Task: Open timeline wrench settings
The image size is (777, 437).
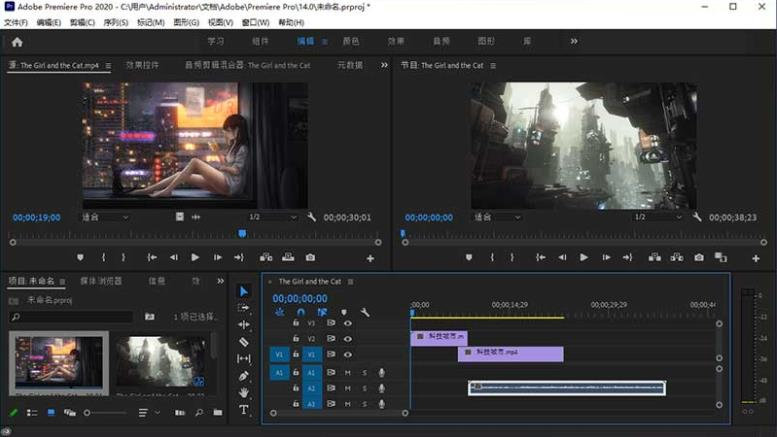Action: pos(365,312)
